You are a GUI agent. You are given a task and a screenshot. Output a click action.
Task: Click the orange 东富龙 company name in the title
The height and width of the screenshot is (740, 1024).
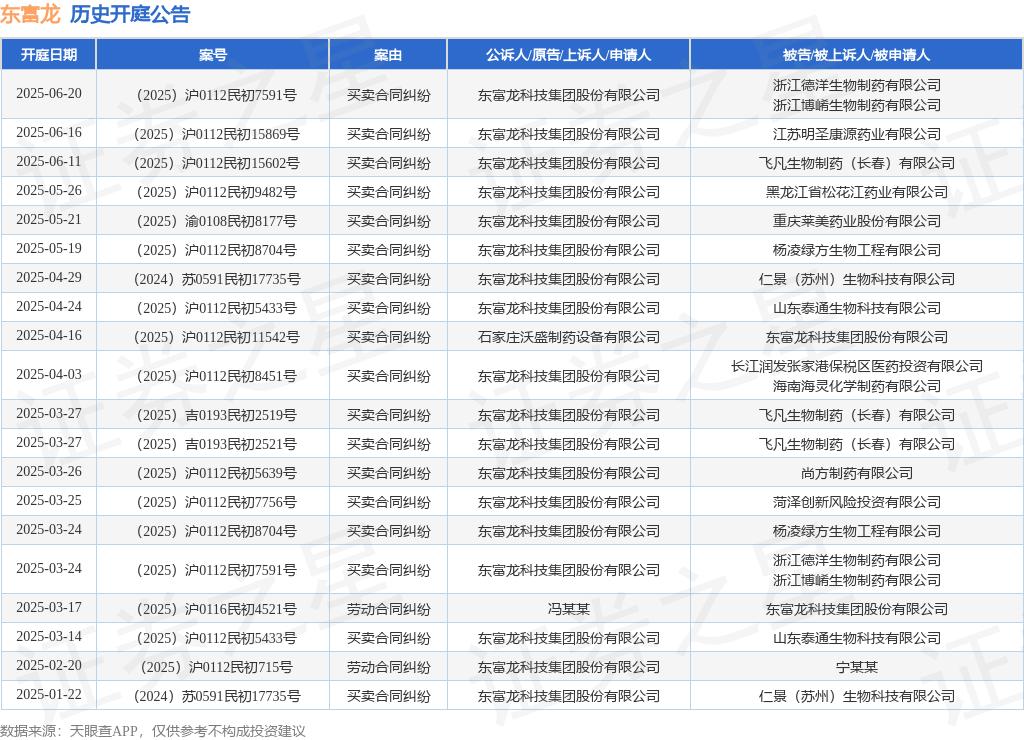(x=30, y=14)
